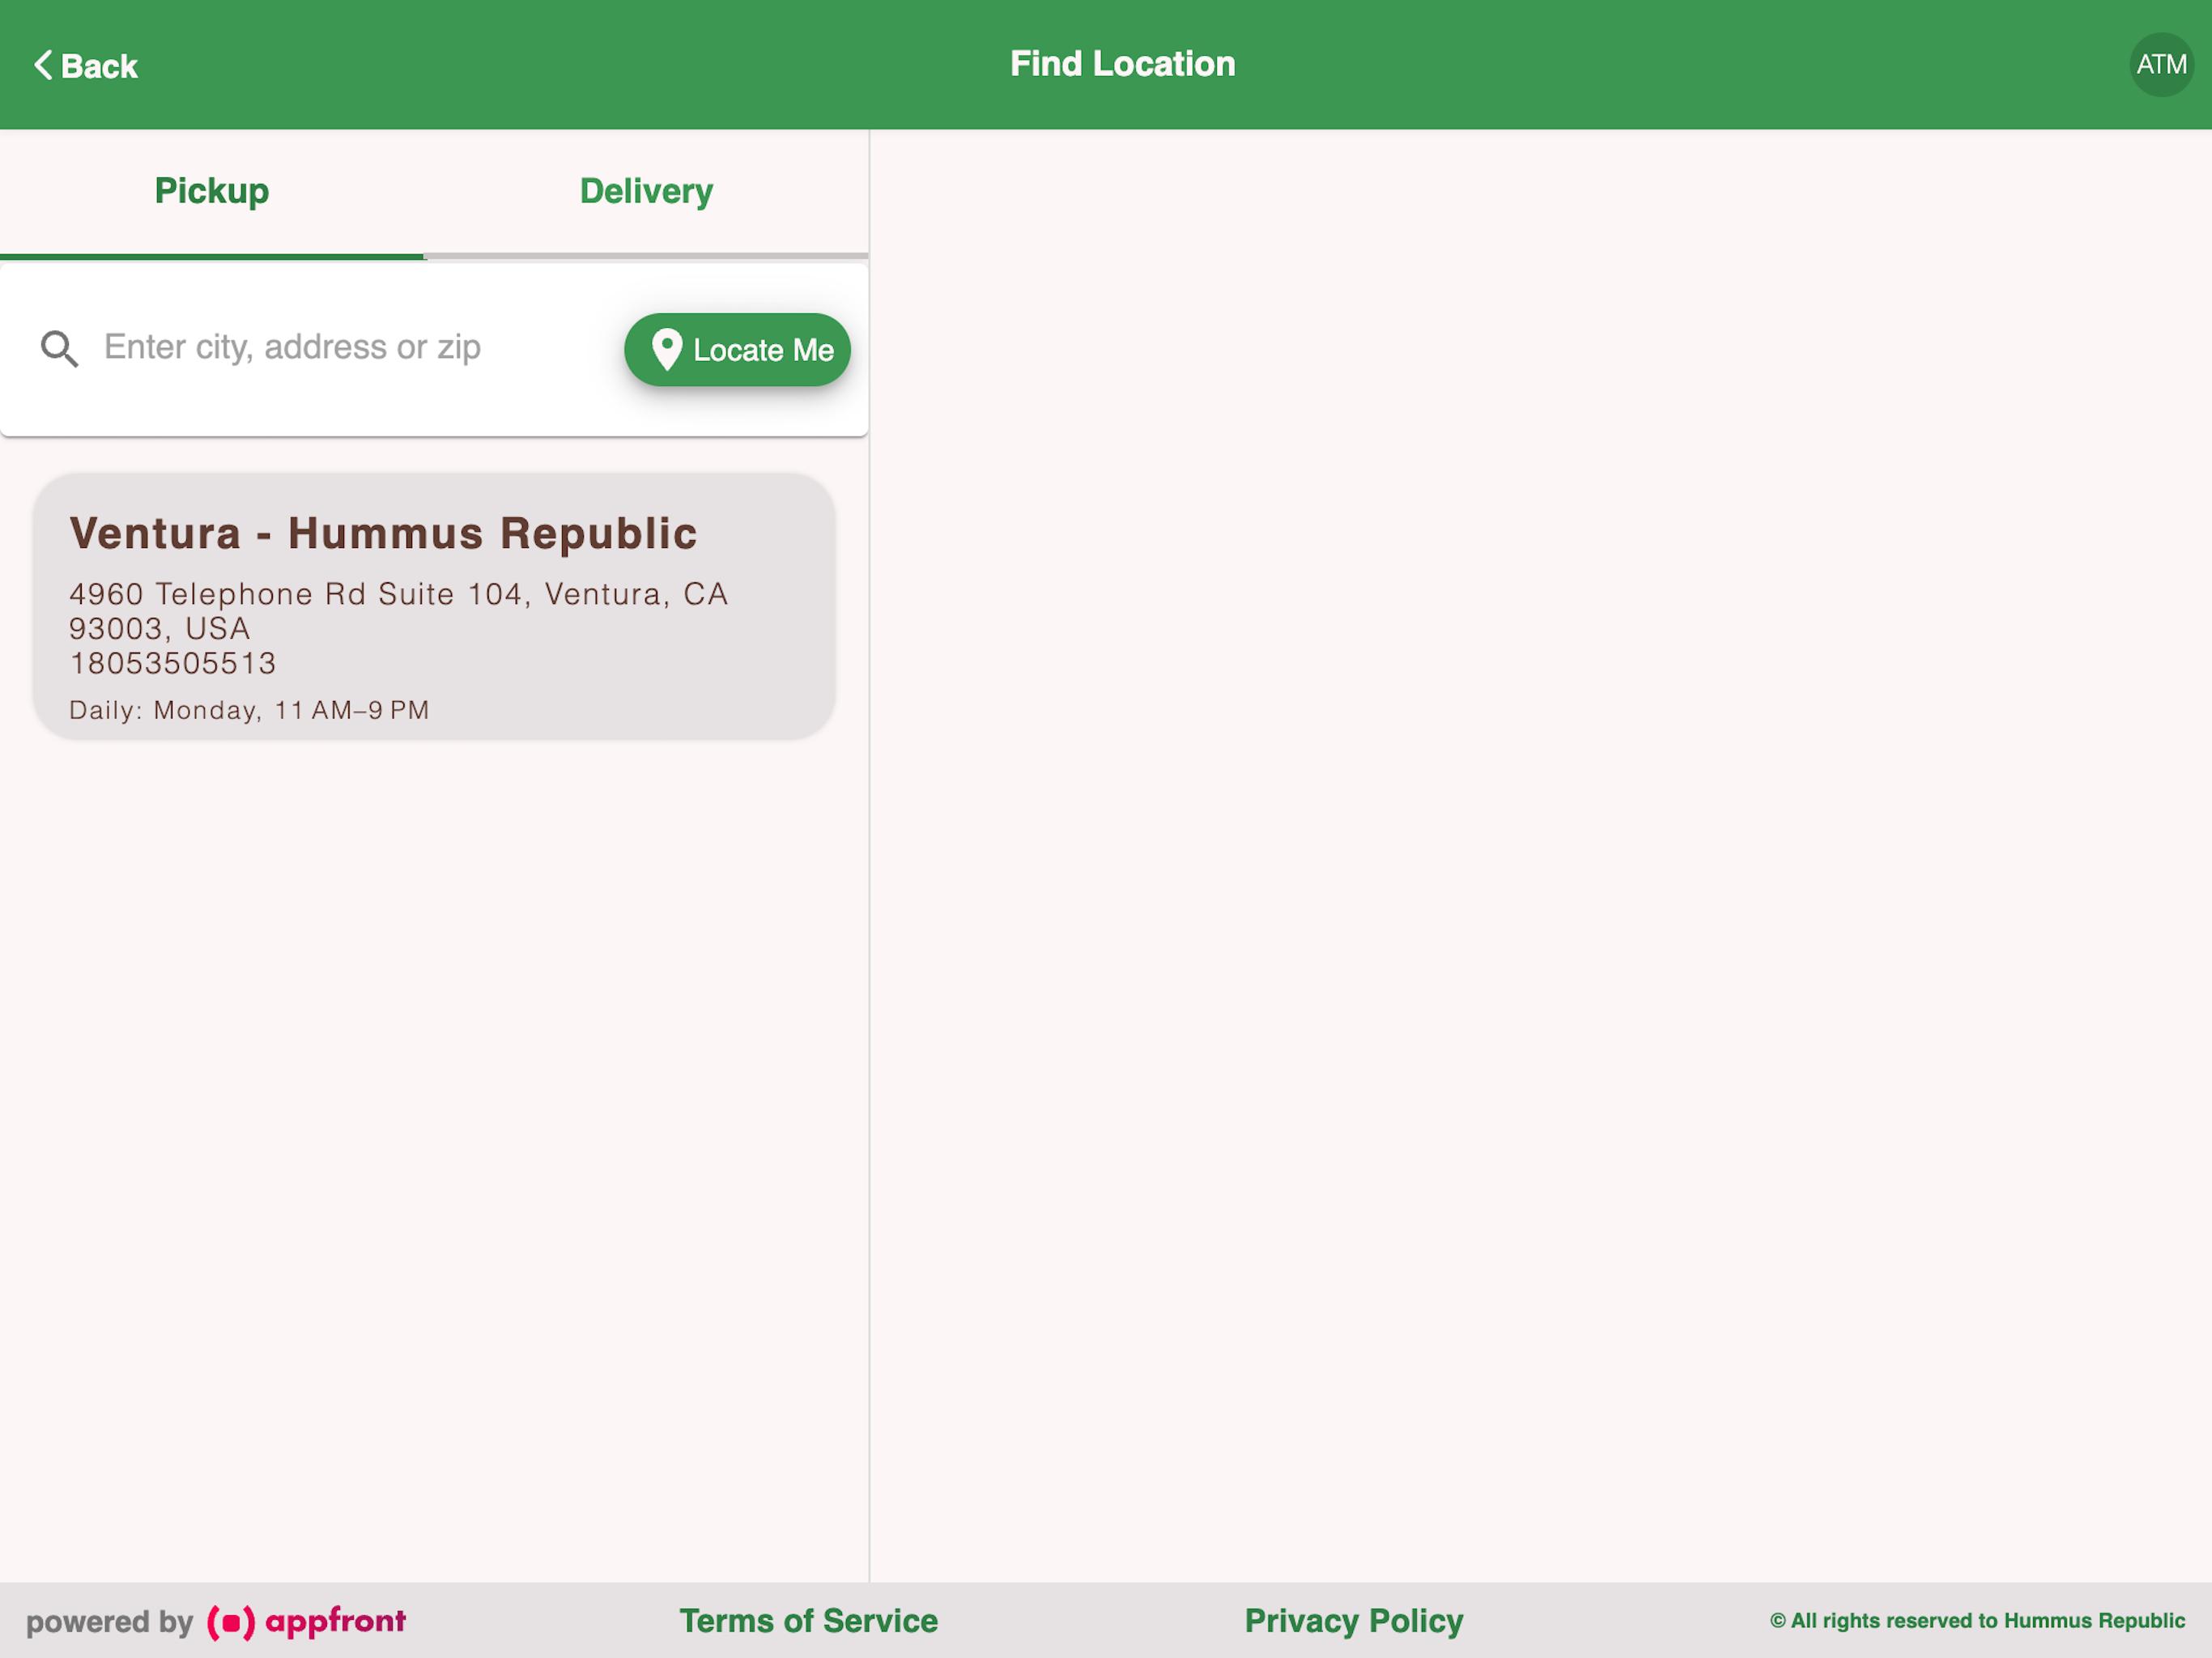Click the search magnifier icon
Image resolution: width=2212 pixels, height=1658 pixels.
pyautogui.click(x=59, y=349)
